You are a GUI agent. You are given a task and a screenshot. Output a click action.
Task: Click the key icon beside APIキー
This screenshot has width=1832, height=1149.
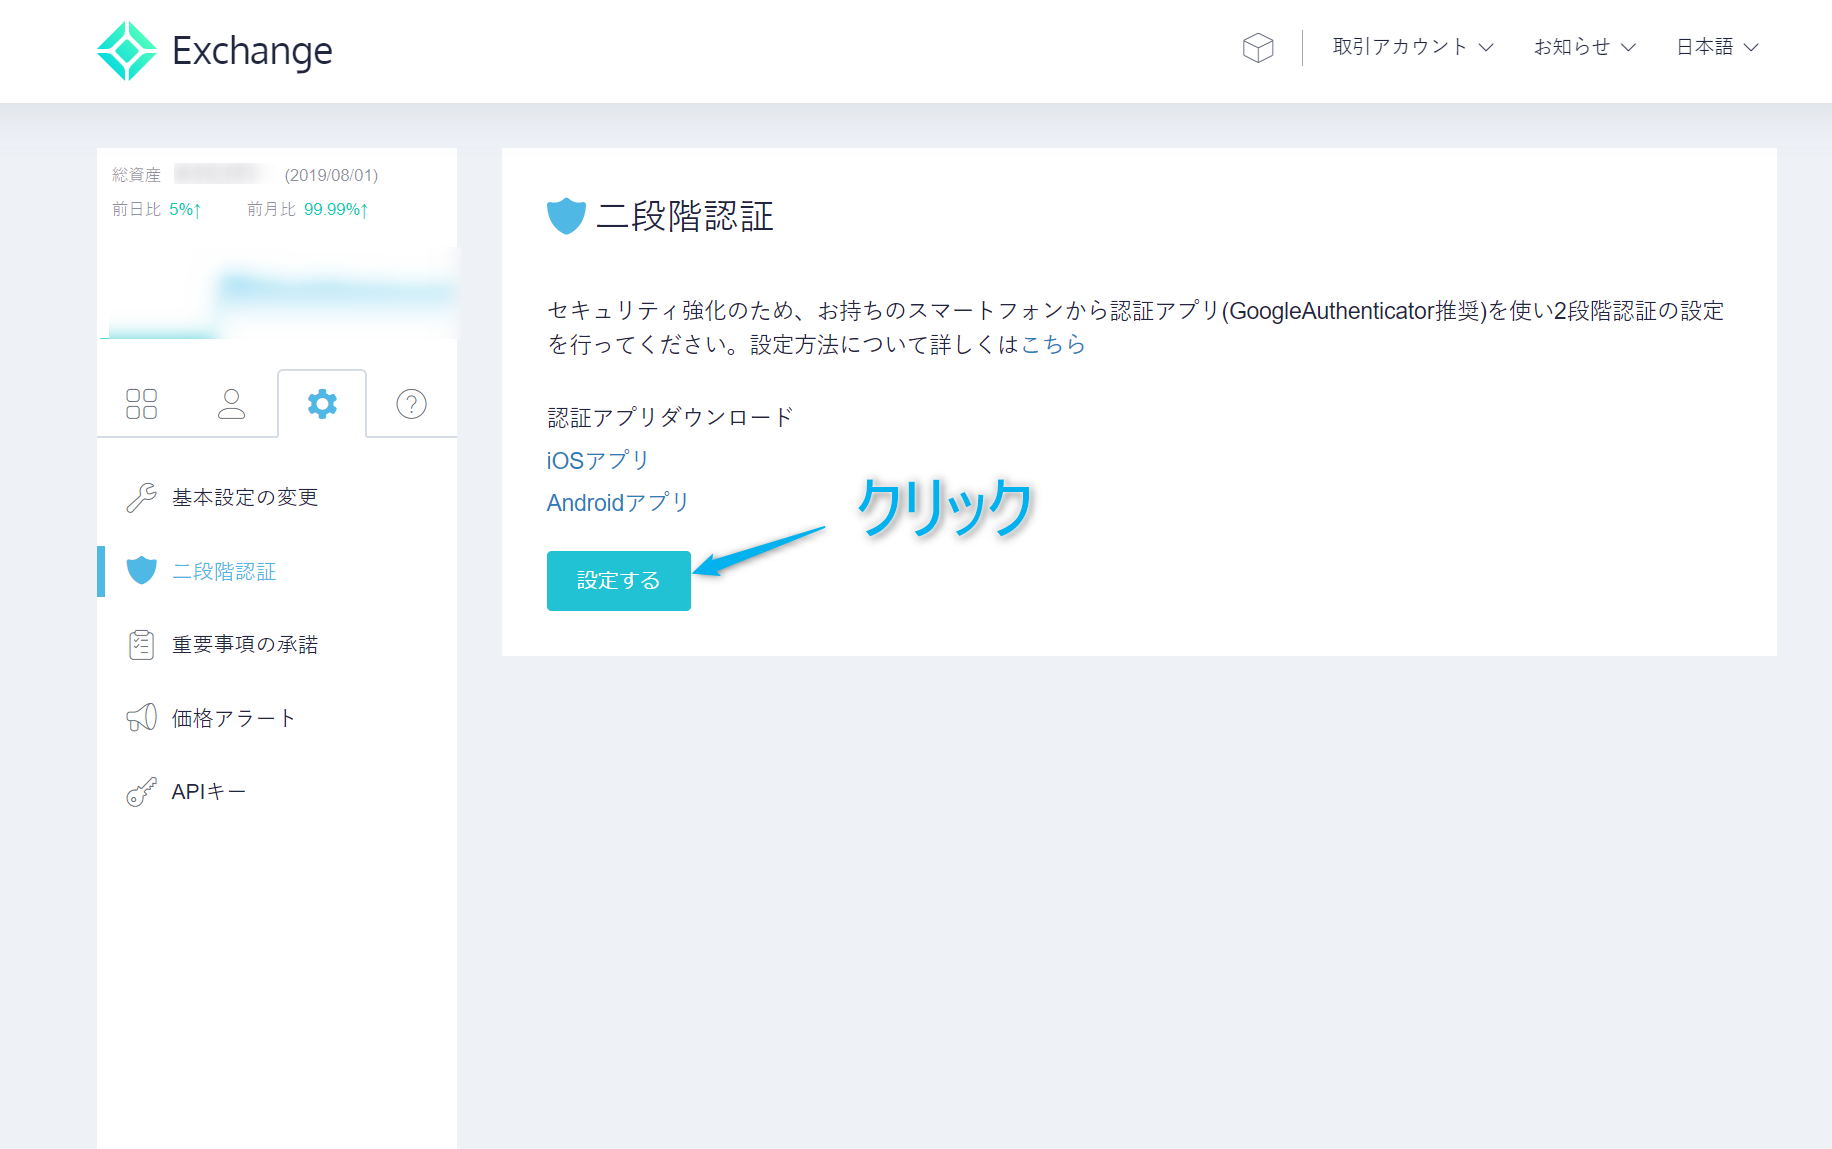point(141,790)
